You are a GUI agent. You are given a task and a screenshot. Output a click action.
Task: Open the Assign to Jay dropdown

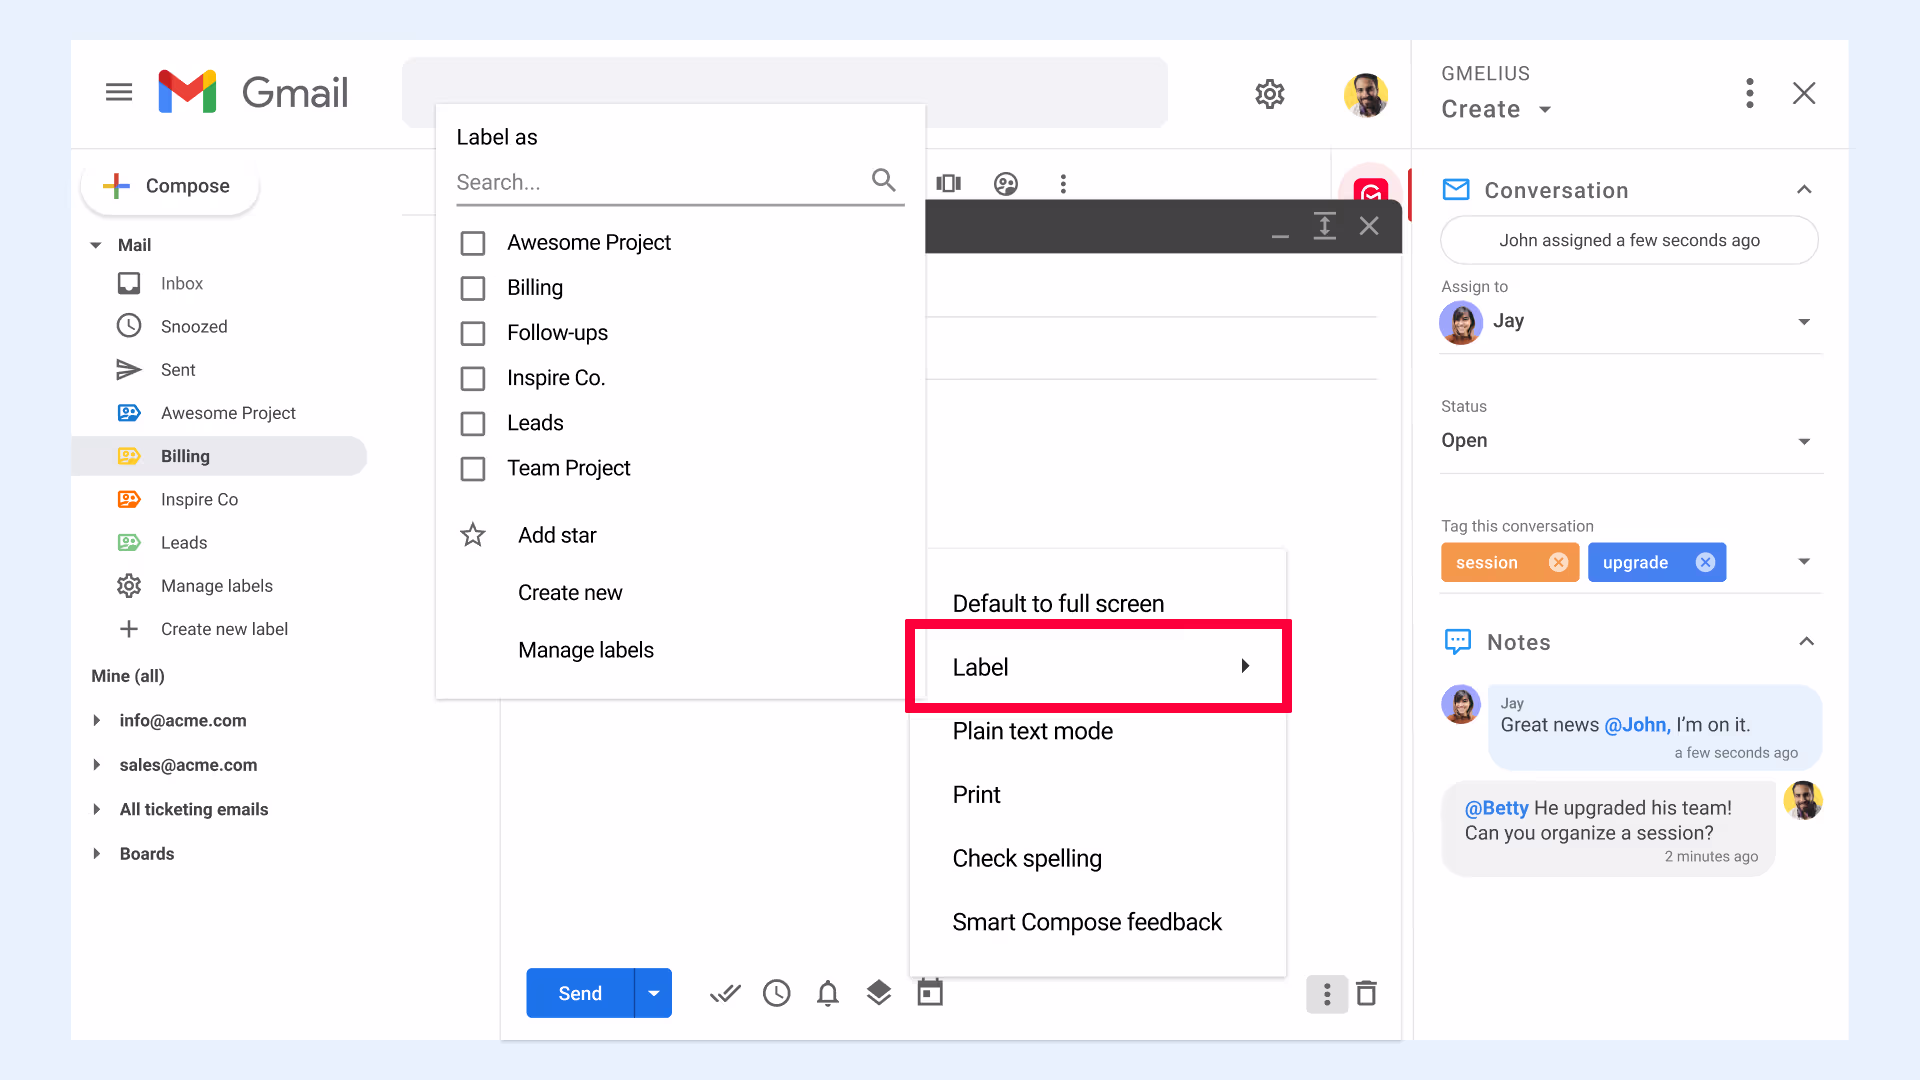coord(1630,322)
